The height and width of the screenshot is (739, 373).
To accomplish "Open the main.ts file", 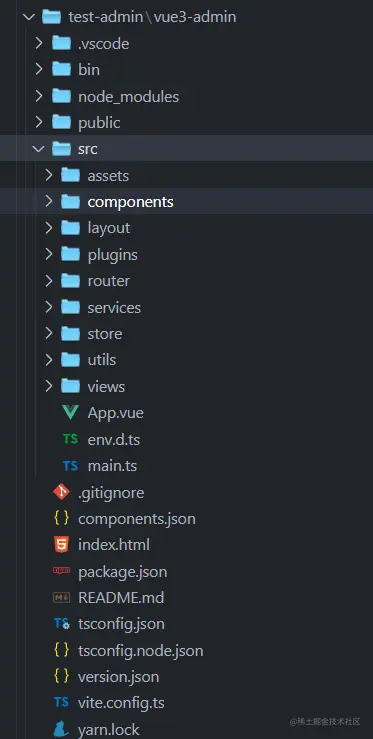I will coord(112,466).
